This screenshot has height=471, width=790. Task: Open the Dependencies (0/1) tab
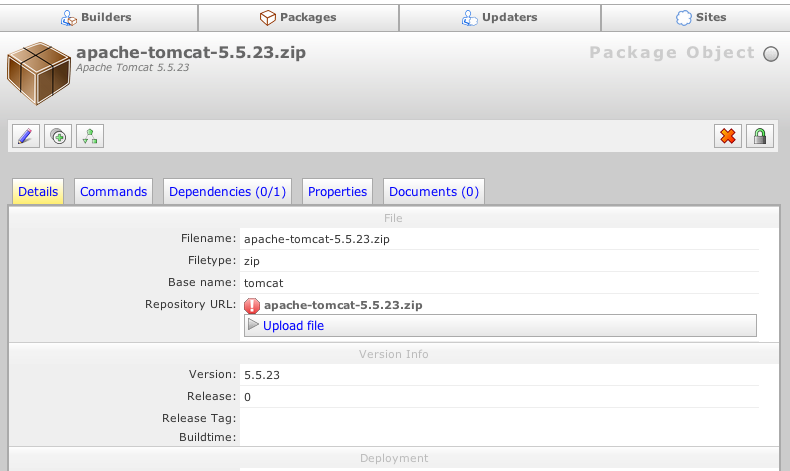click(227, 191)
